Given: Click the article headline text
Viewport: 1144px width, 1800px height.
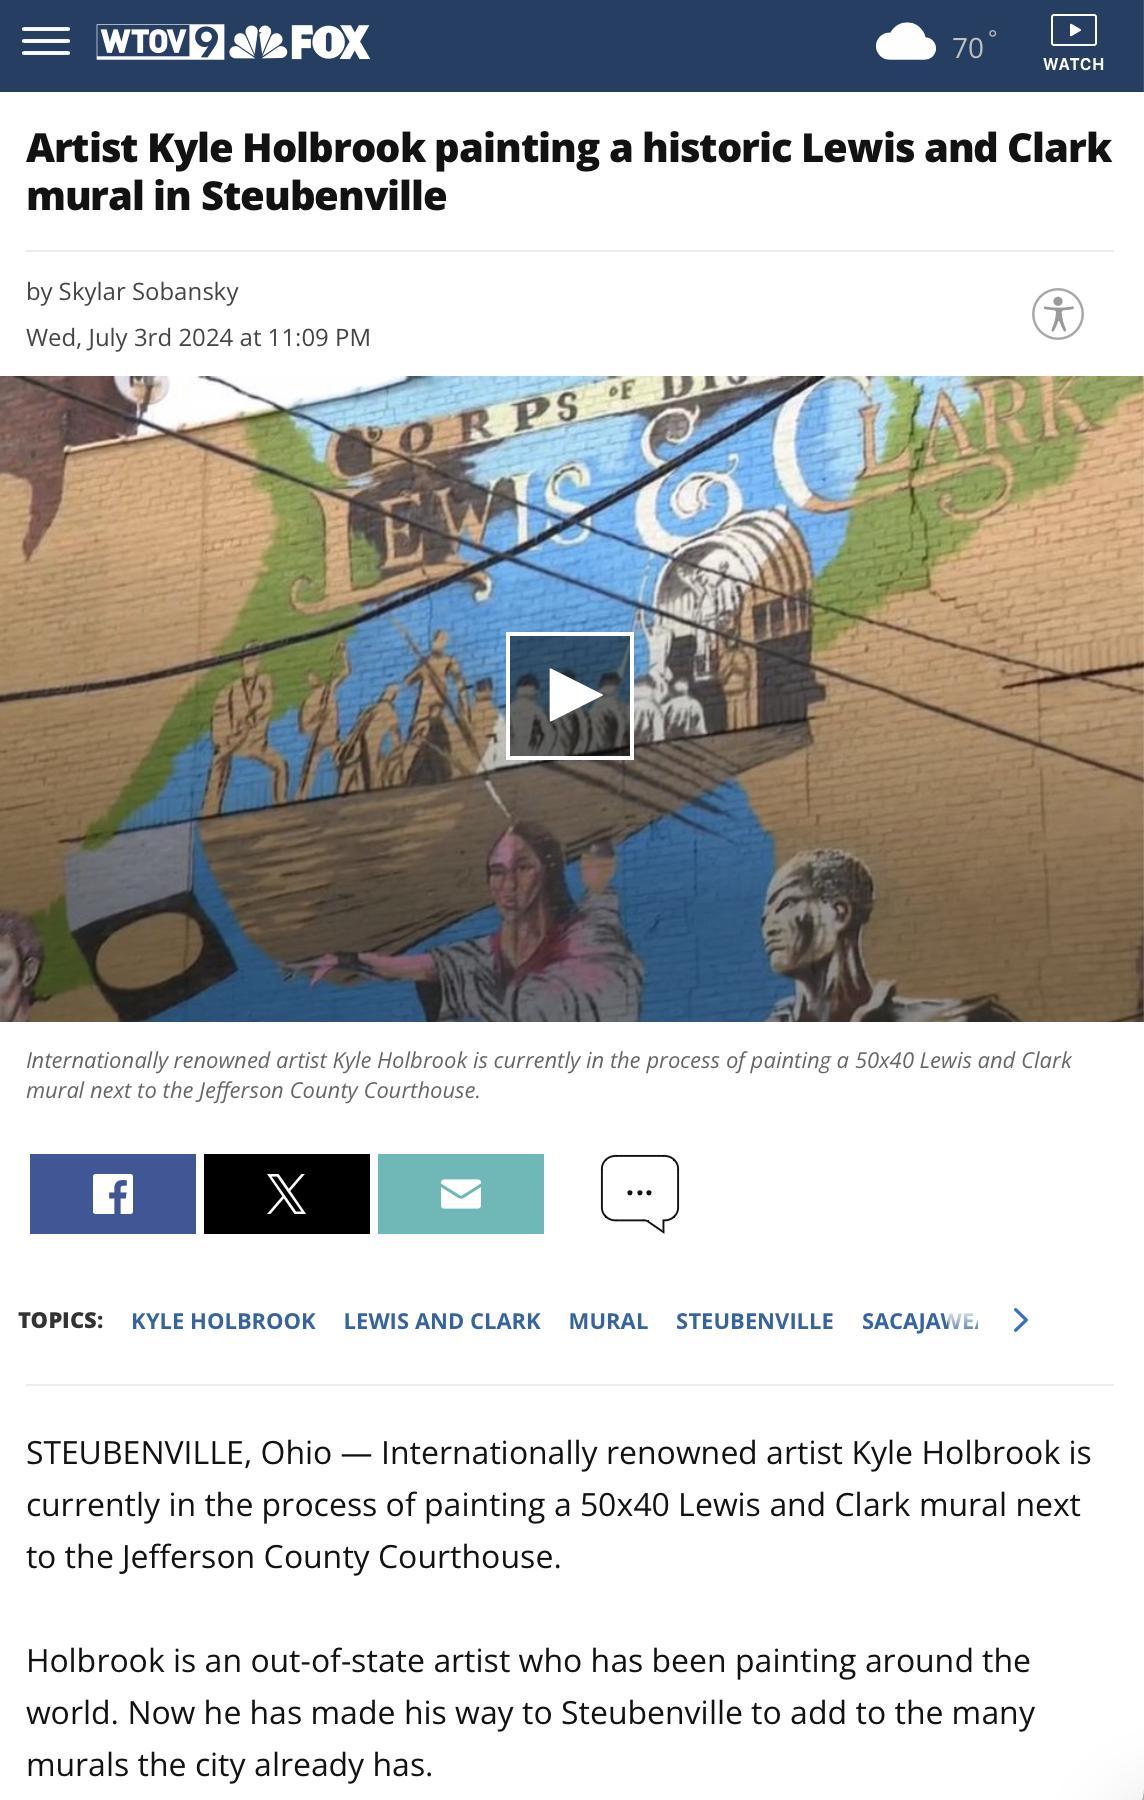Looking at the screenshot, I should click(x=568, y=172).
